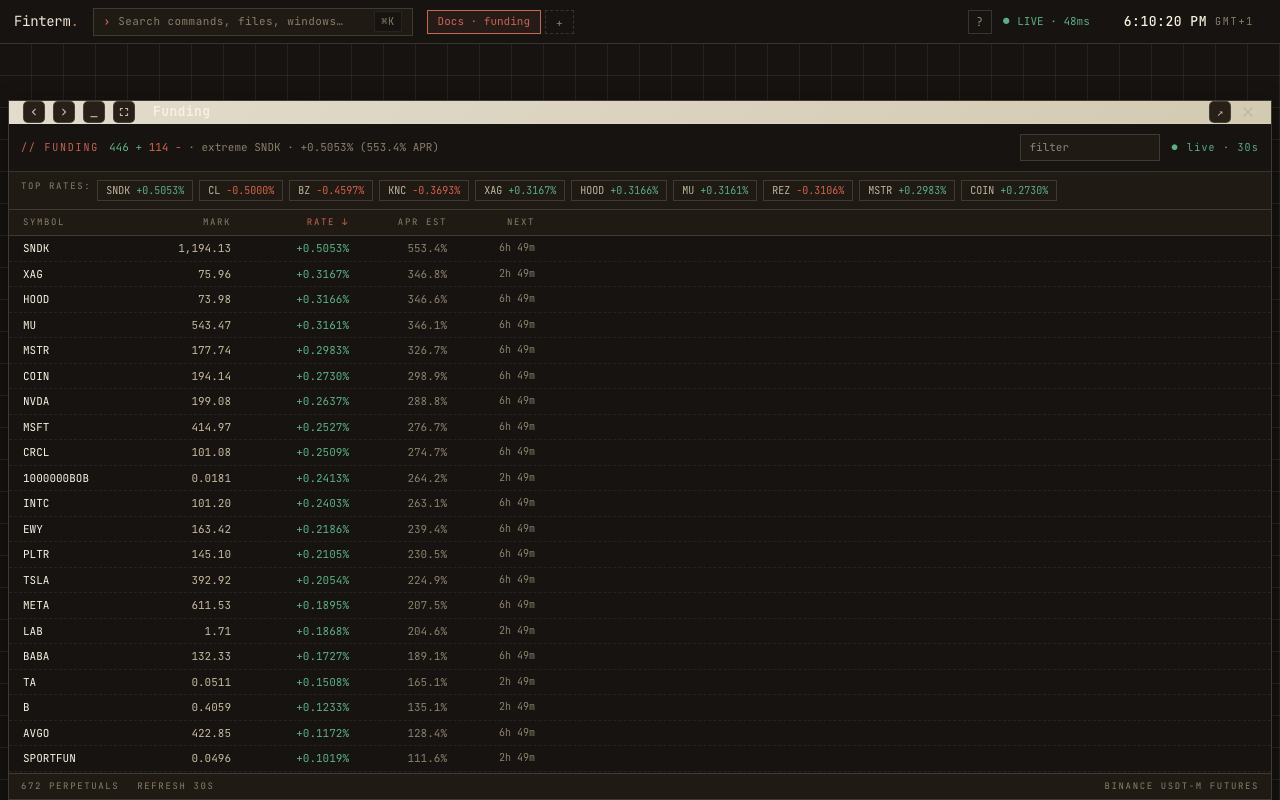Screen dimensions: 1280x800
Task: Add a new tab with plus button
Action: [x=559, y=22]
